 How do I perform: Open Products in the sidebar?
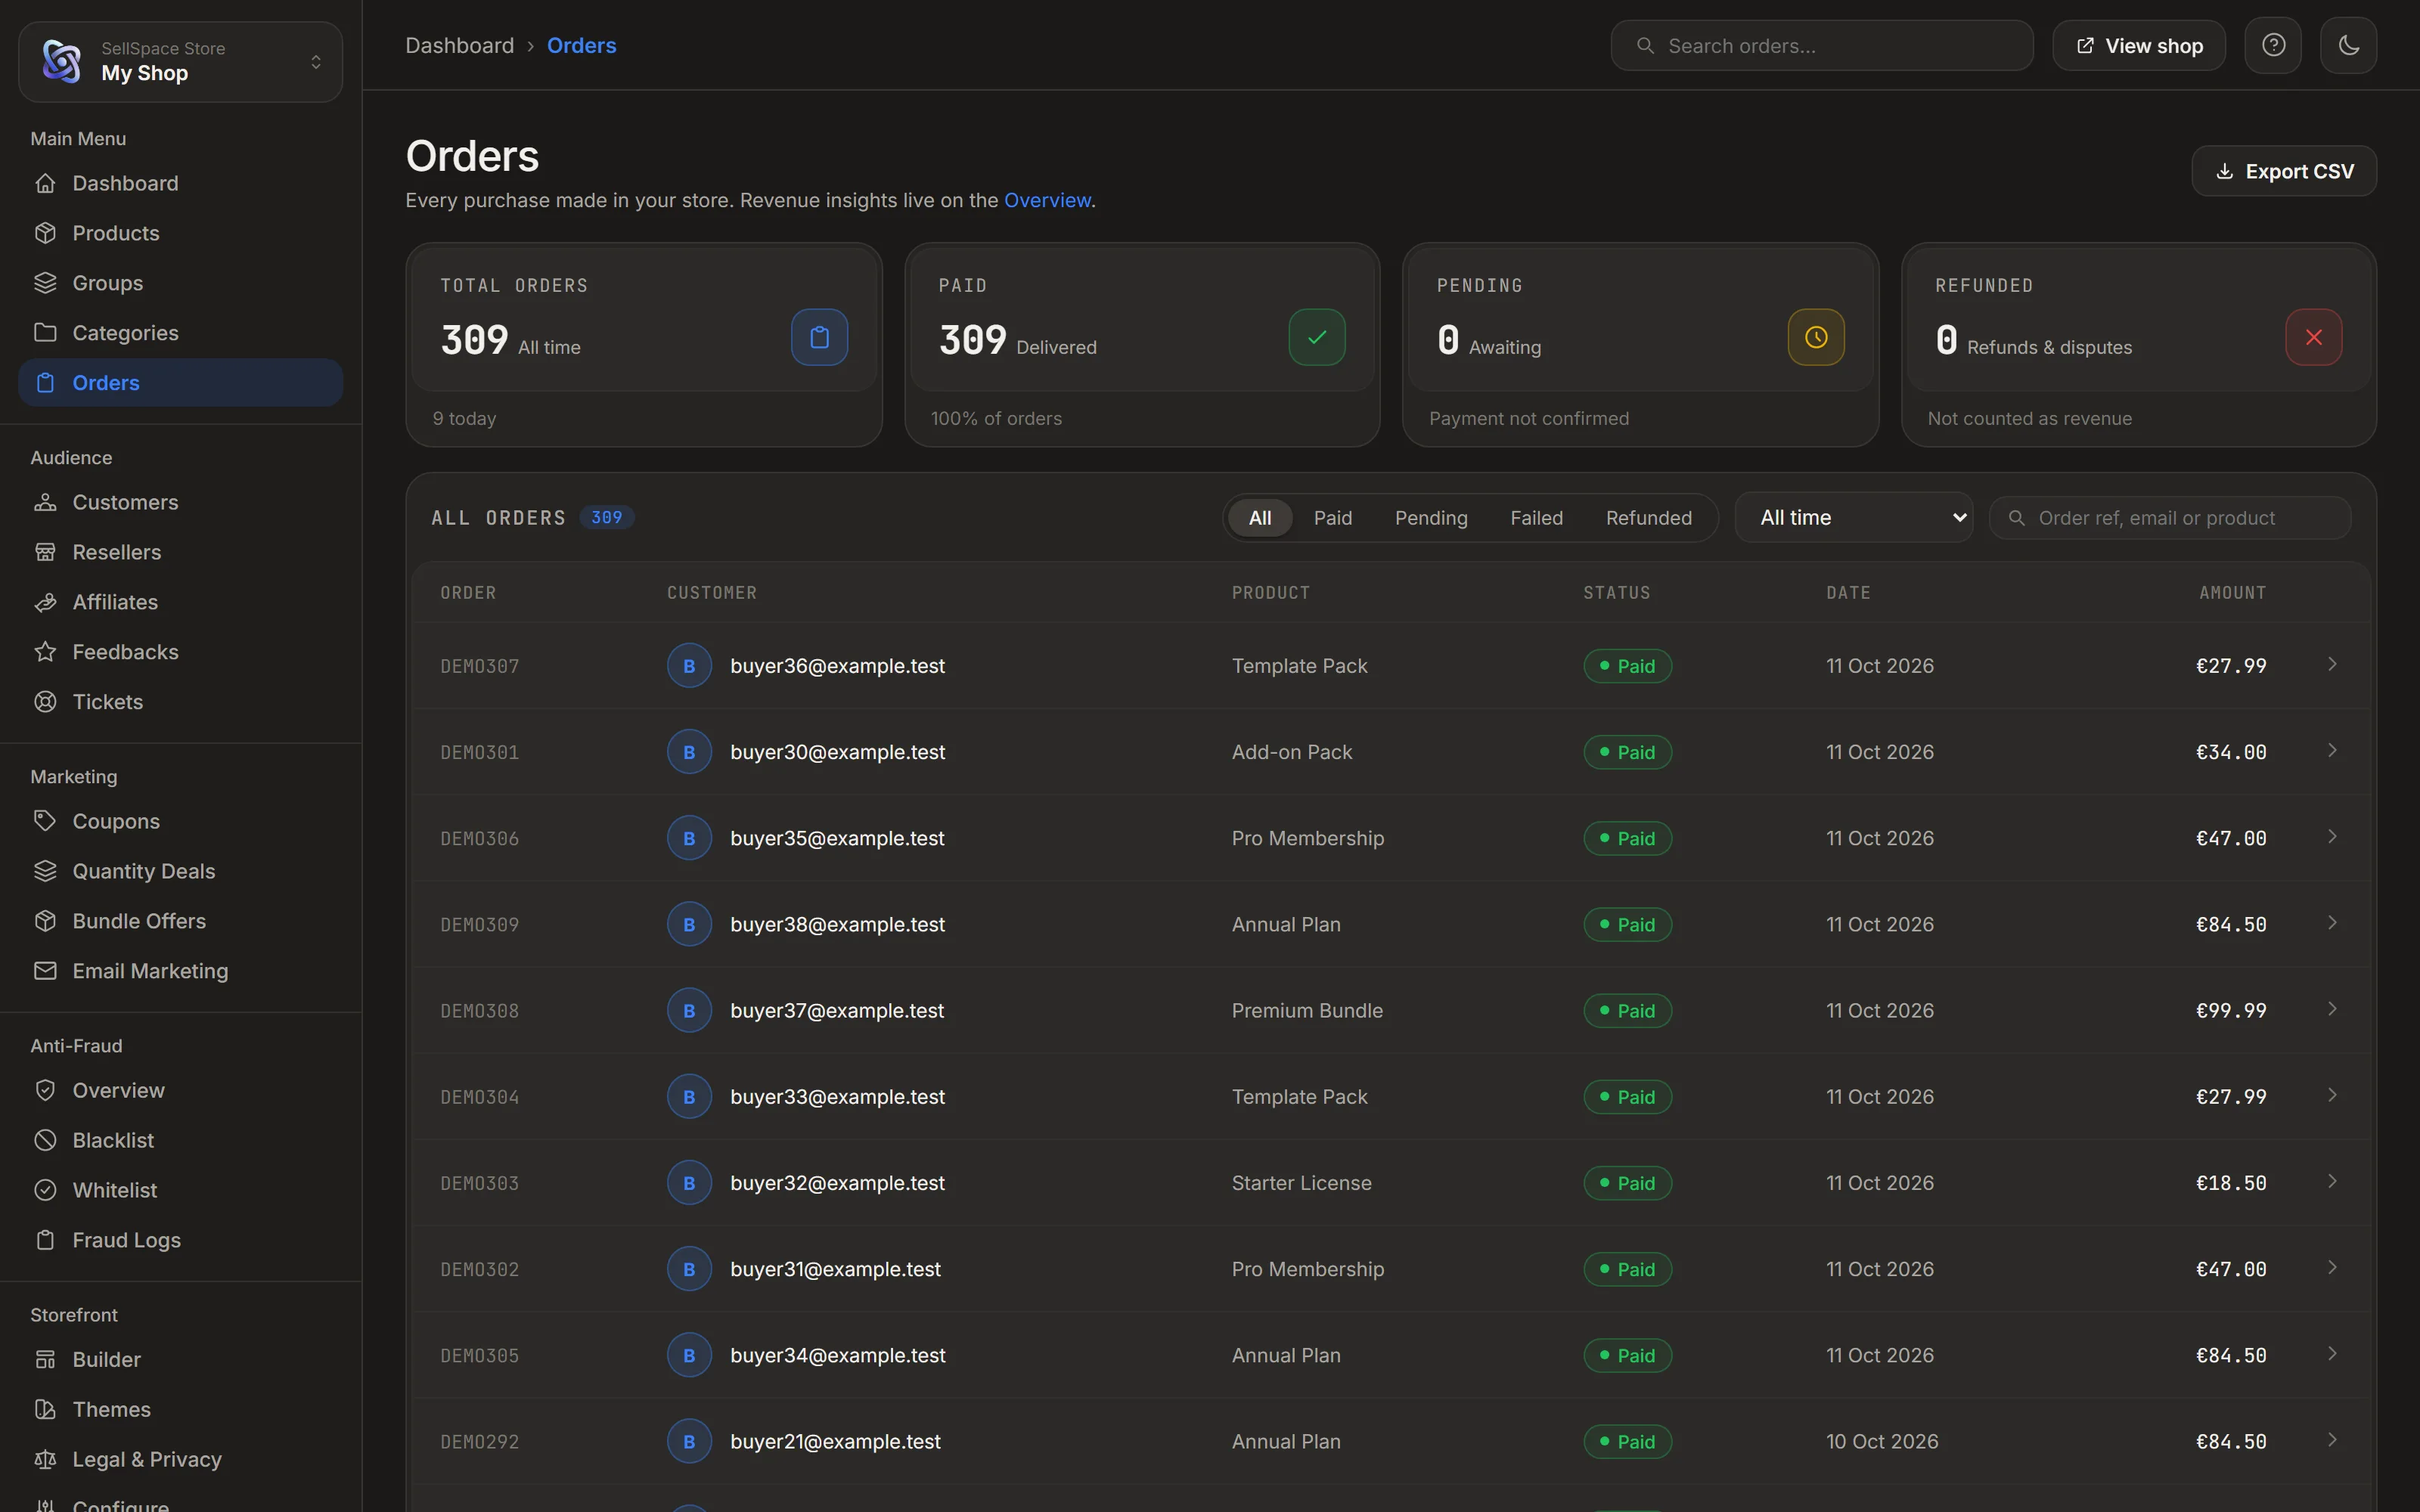[x=180, y=233]
